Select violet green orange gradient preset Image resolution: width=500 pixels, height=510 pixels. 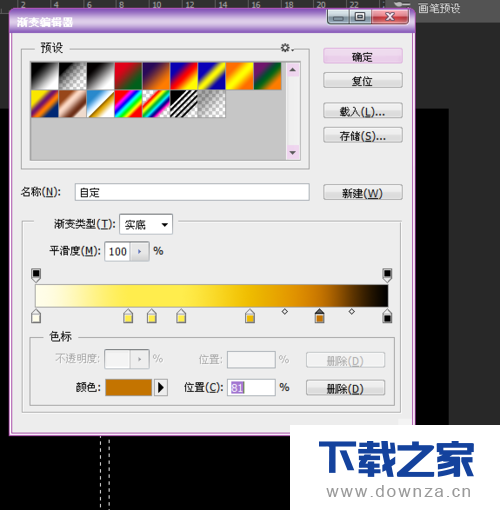[x=267, y=76]
